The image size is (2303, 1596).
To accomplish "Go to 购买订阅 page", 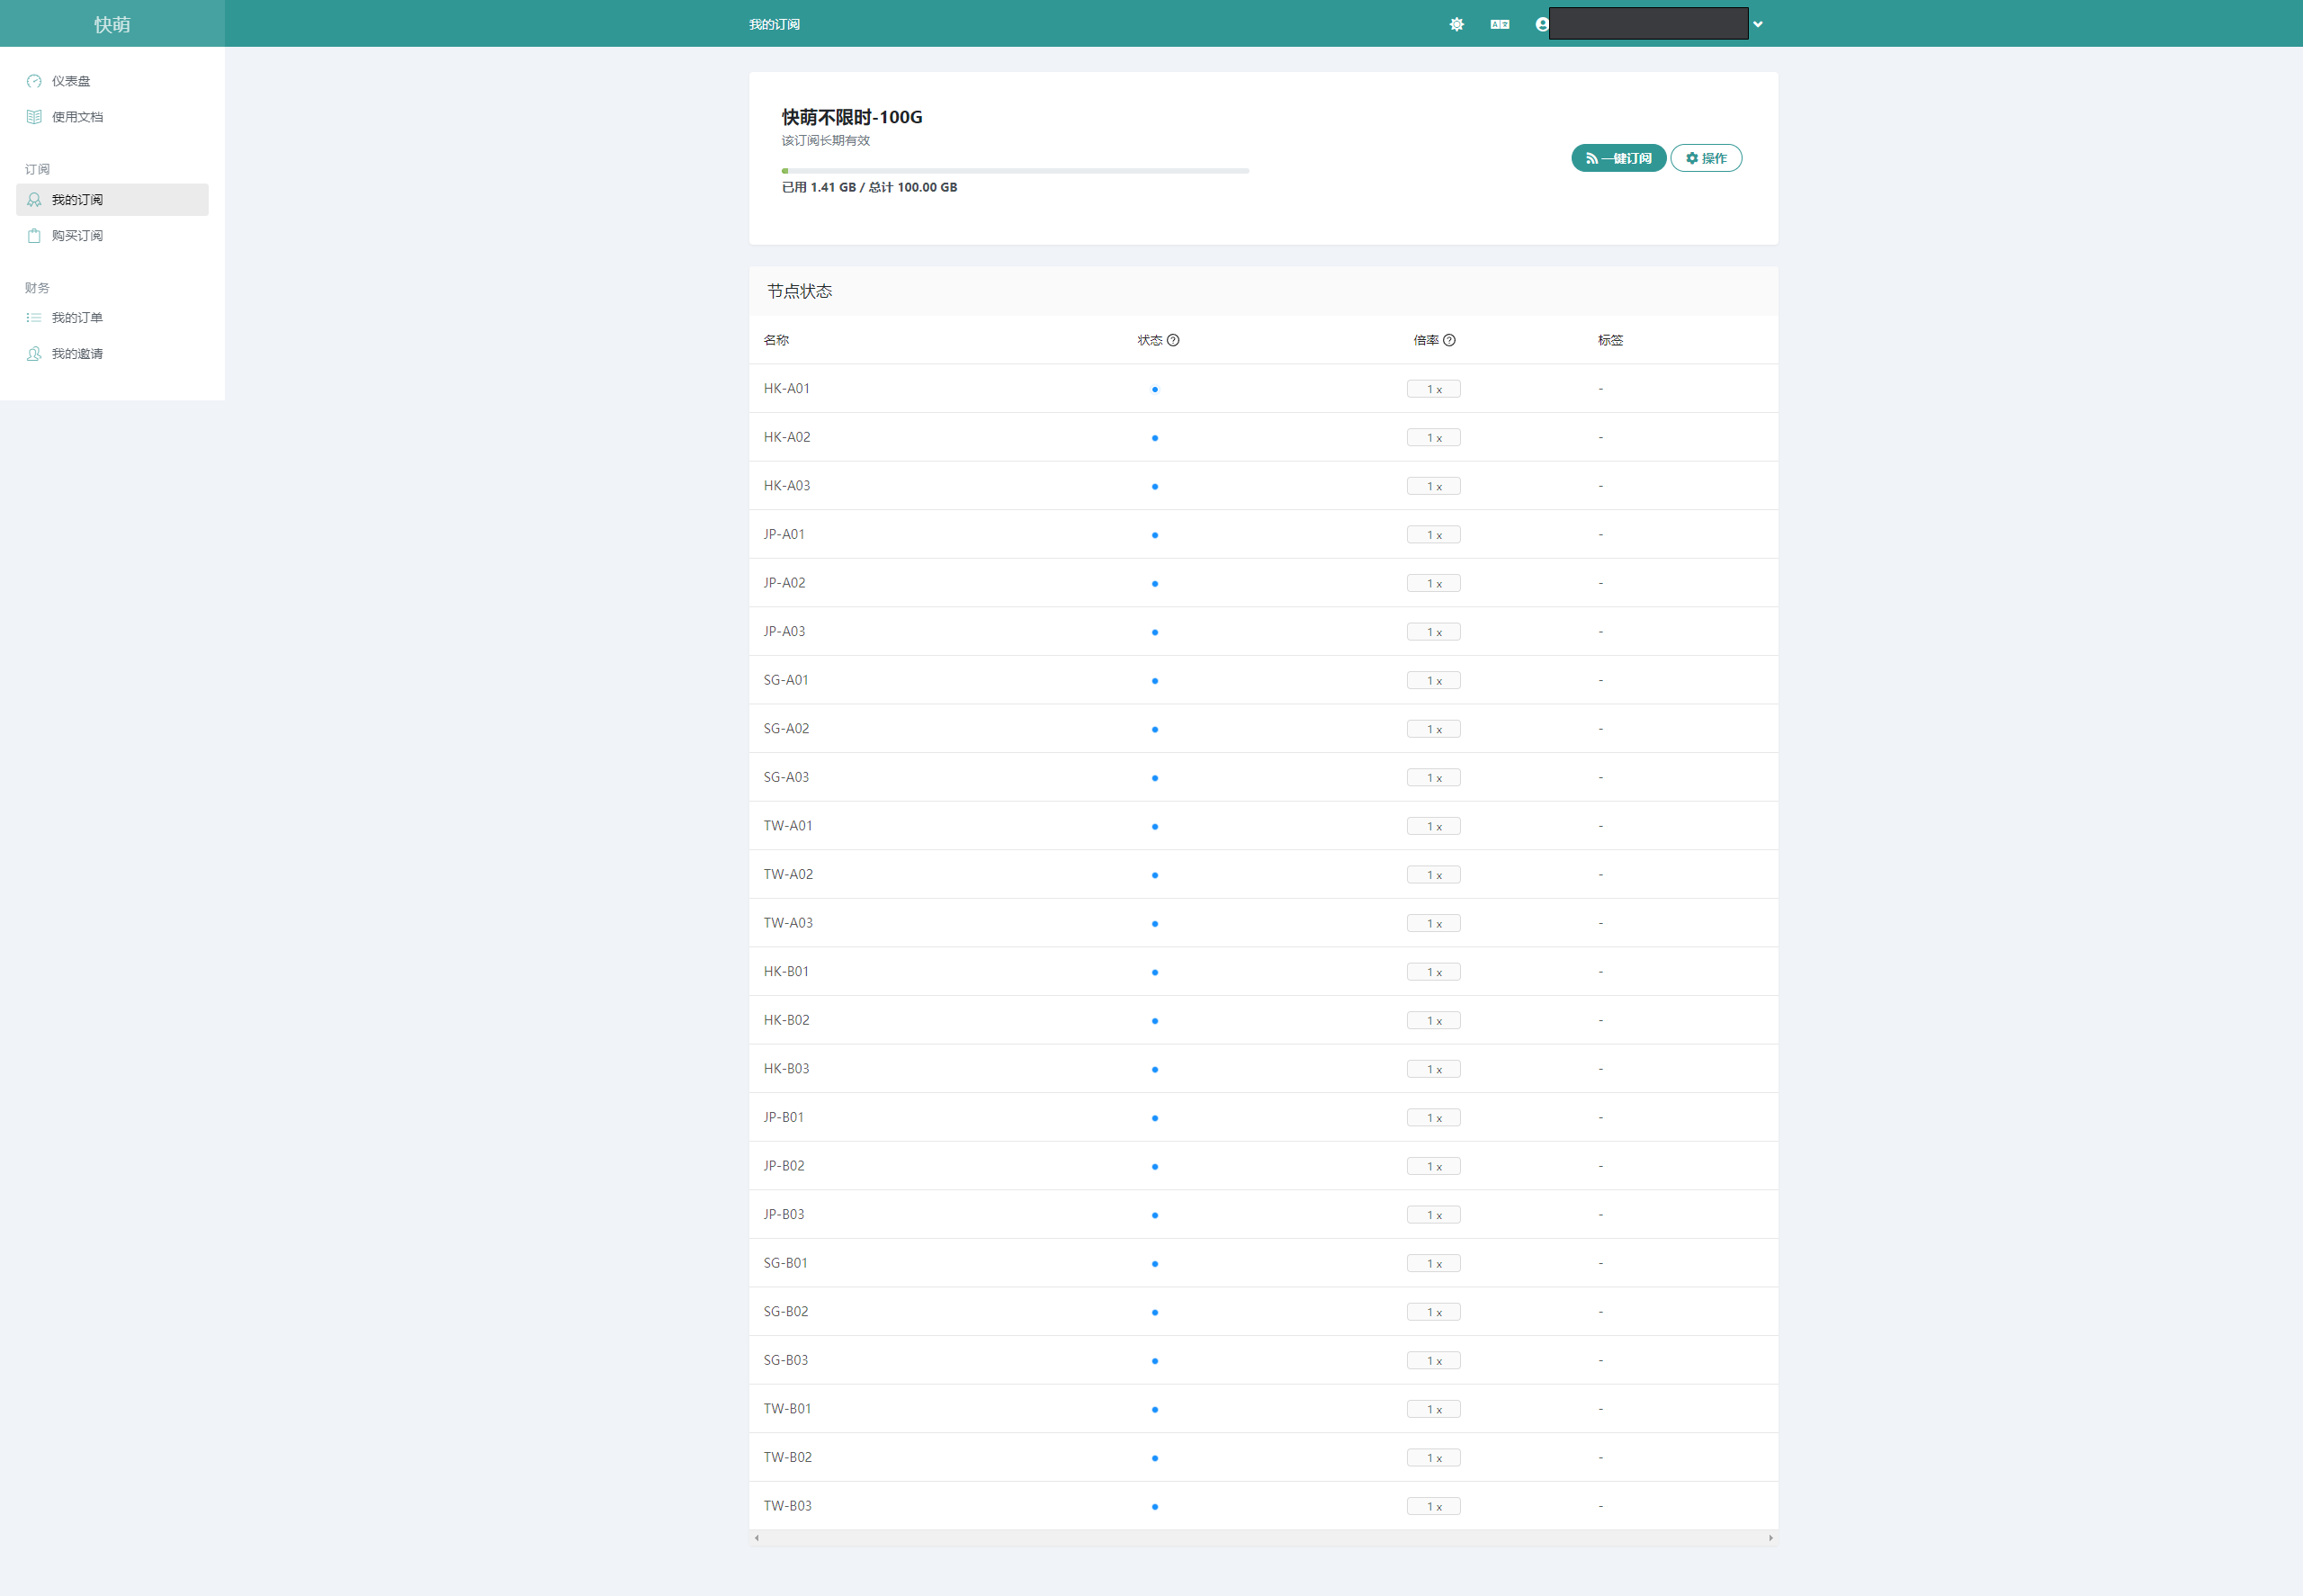I will (77, 236).
